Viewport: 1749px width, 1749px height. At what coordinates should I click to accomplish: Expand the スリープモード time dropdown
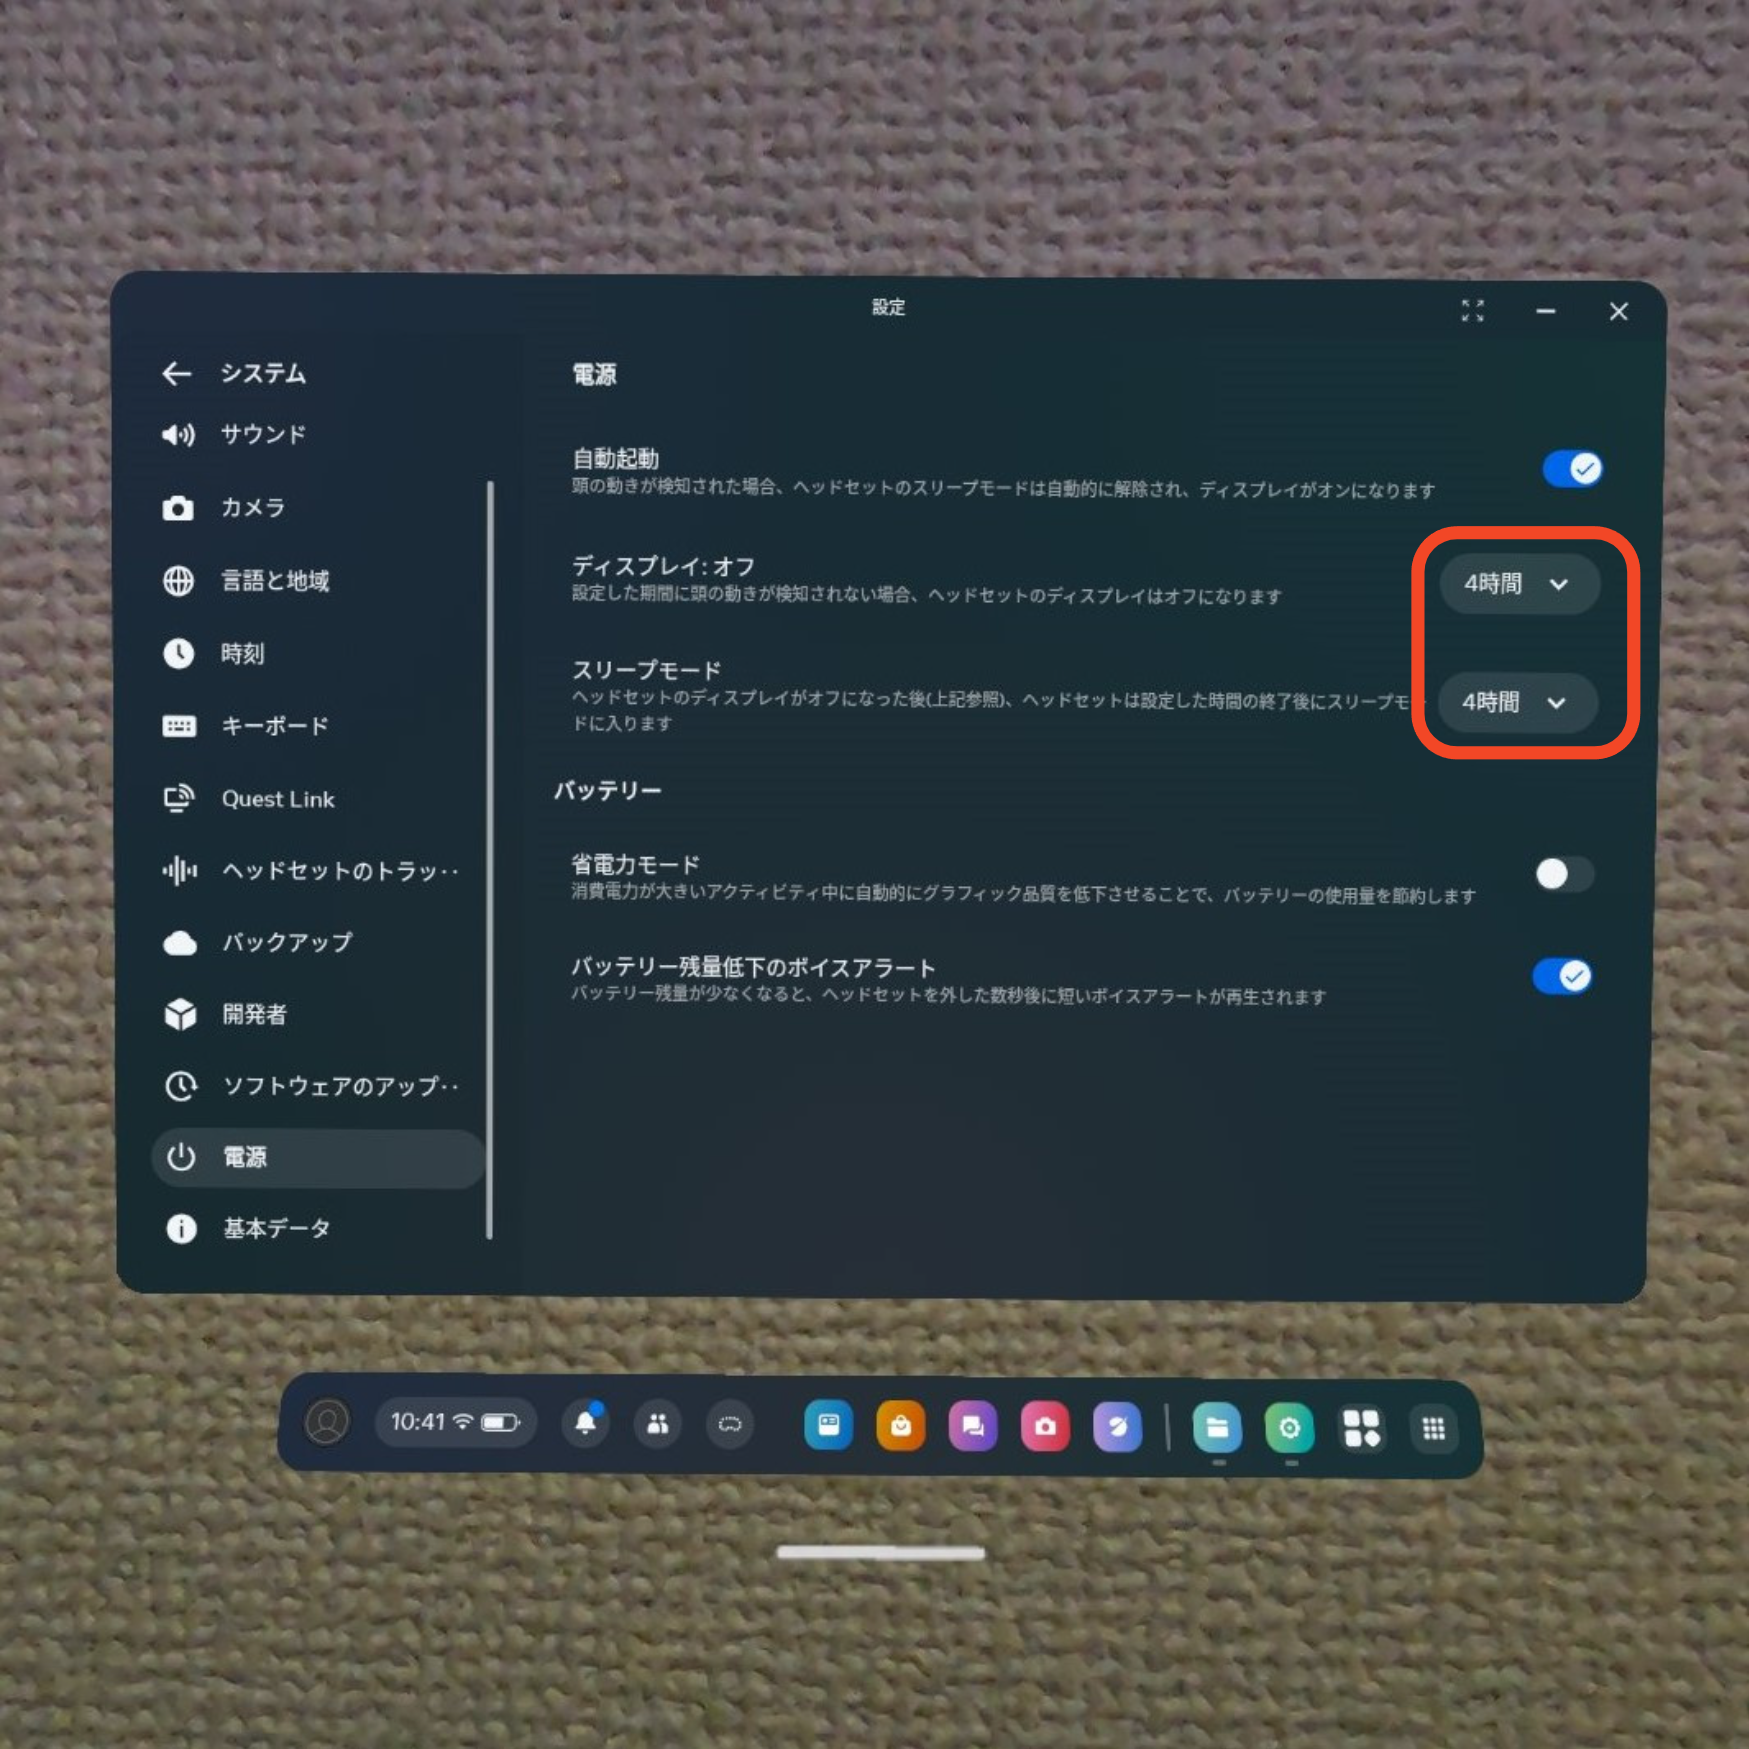tap(1516, 703)
